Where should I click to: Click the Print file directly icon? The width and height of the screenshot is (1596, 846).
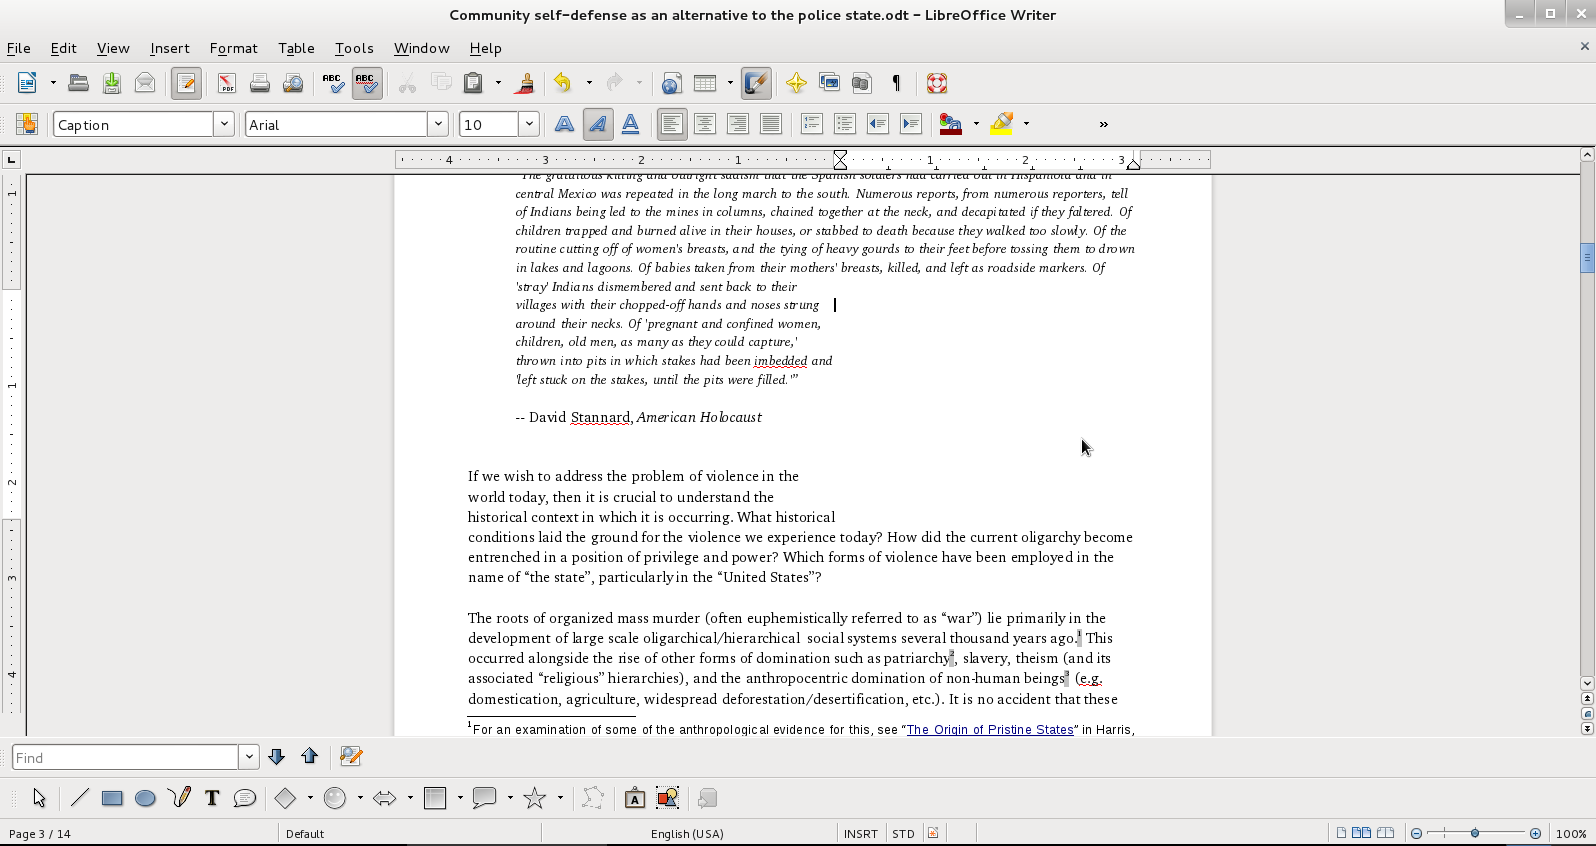click(x=260, y=83)
